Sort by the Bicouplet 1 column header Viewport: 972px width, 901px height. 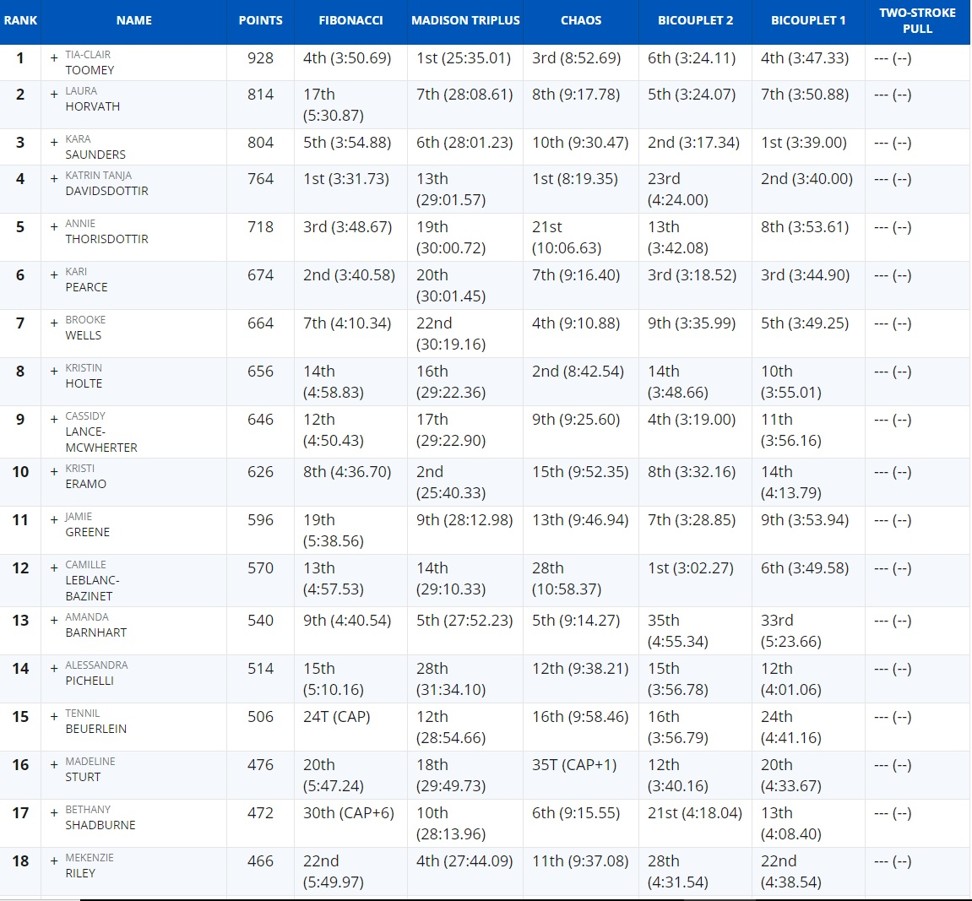(x=808, y=20)
